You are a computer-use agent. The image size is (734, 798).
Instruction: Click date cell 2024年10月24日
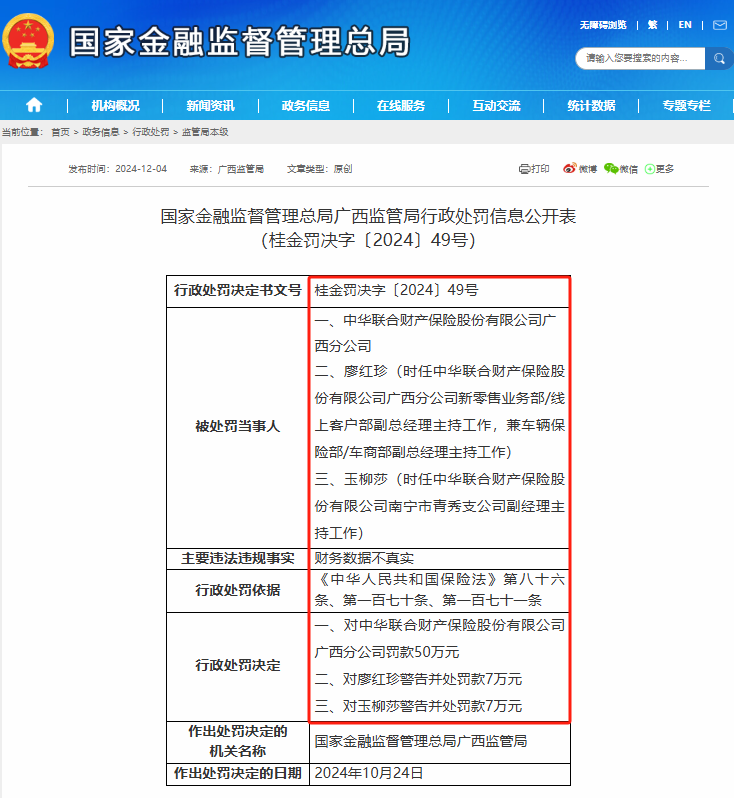[369, 774]
